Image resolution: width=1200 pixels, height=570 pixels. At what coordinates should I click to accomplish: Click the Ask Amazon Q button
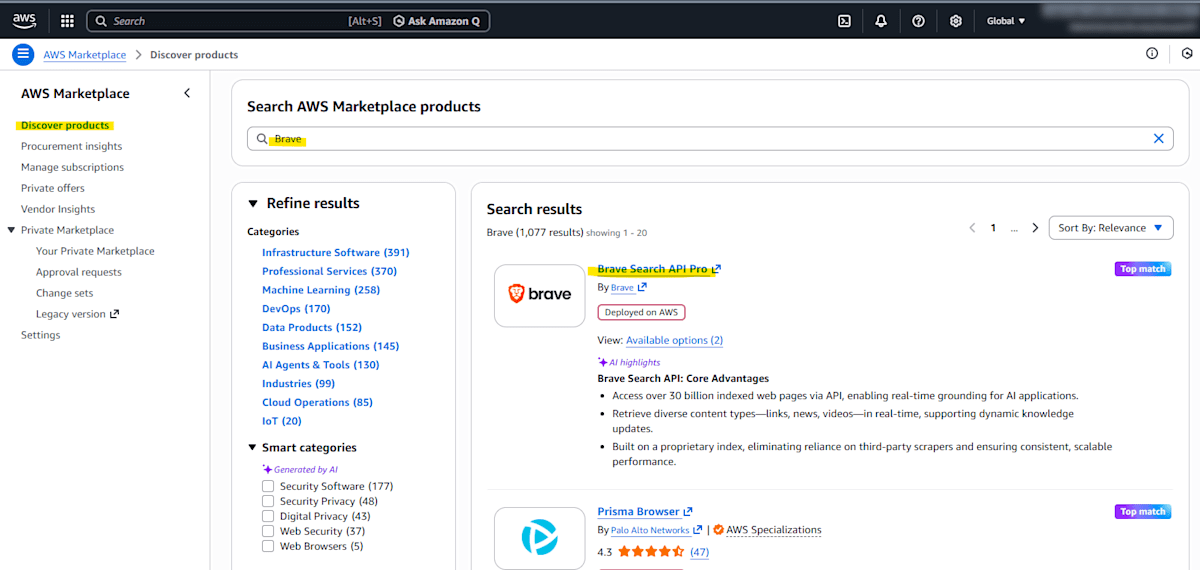point(438,21)
